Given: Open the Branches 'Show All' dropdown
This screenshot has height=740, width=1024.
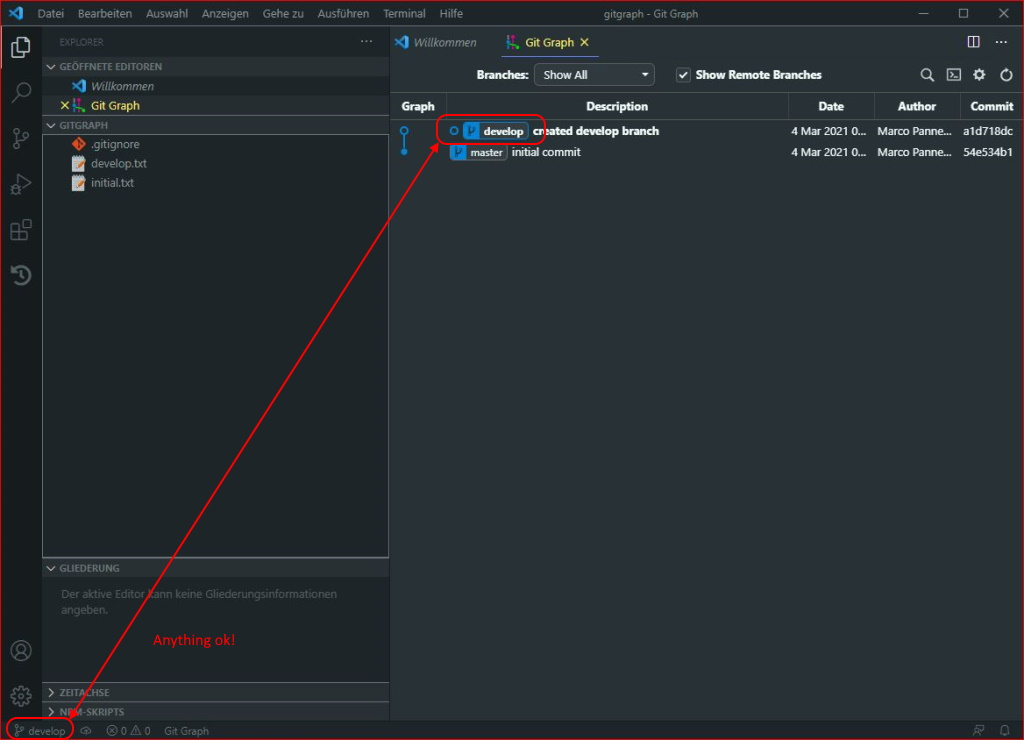Looking at the screenshot, I should click(x=594, y=74).
